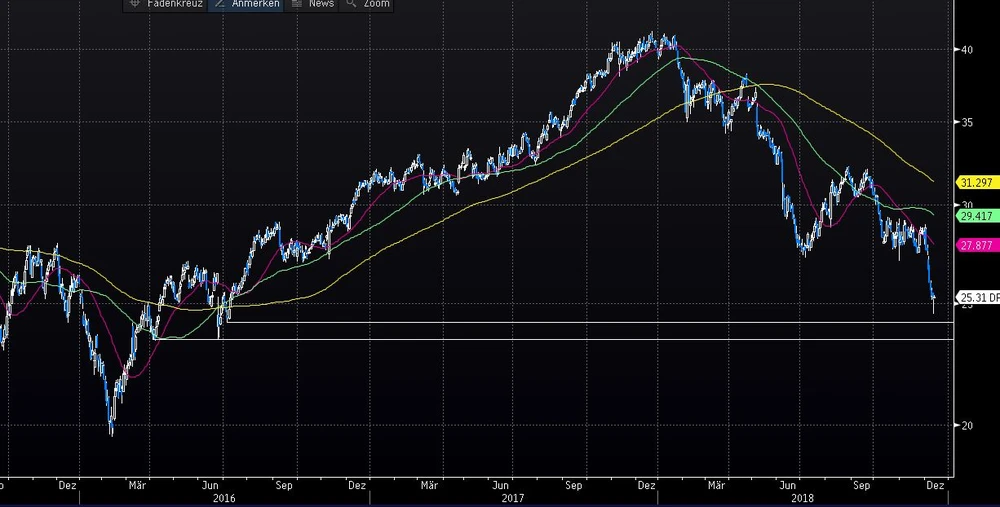Click the white 25.31 last price tag

(x=975, y=297)
